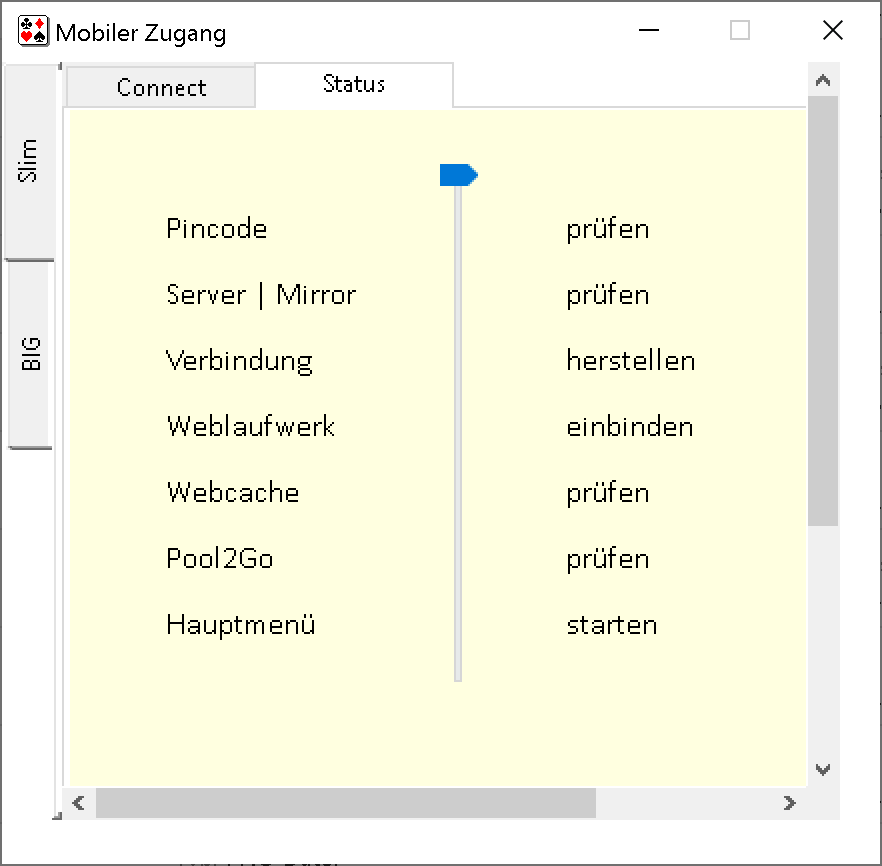Click the vertical scrollbar thumb

[823, 310]
